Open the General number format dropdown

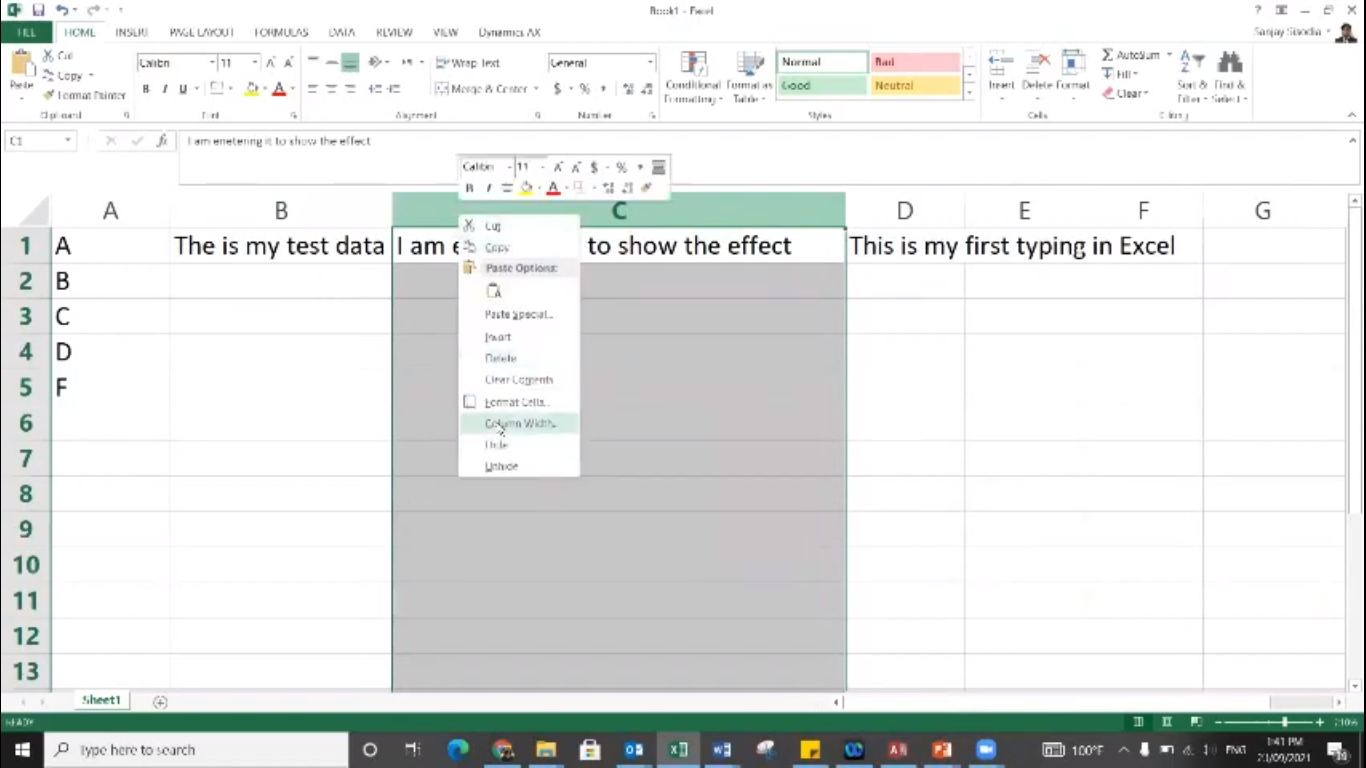[650, 63]
